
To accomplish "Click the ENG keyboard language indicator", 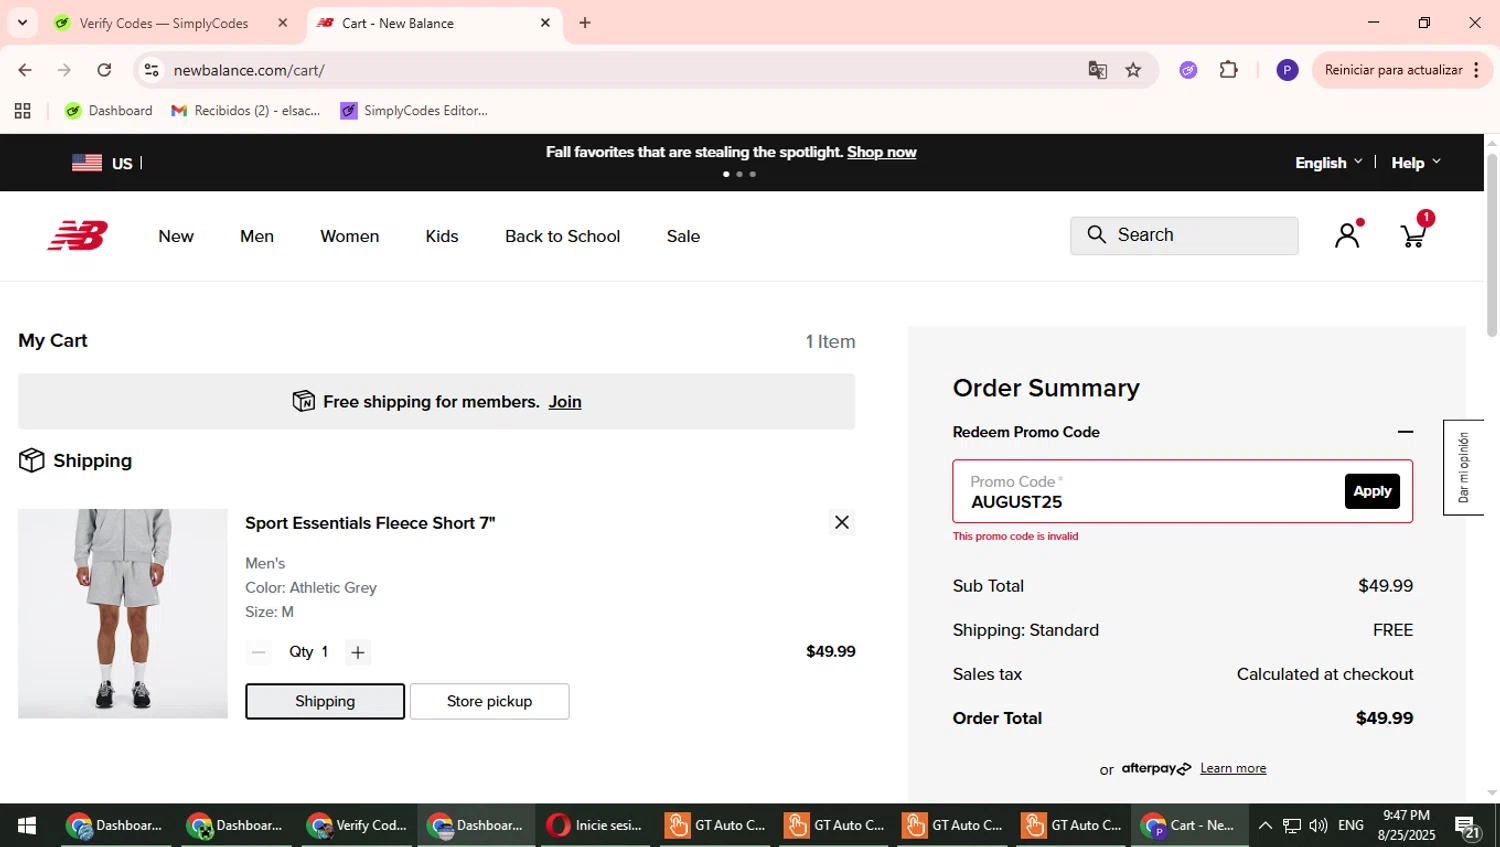I will [x=1351, y=825].
